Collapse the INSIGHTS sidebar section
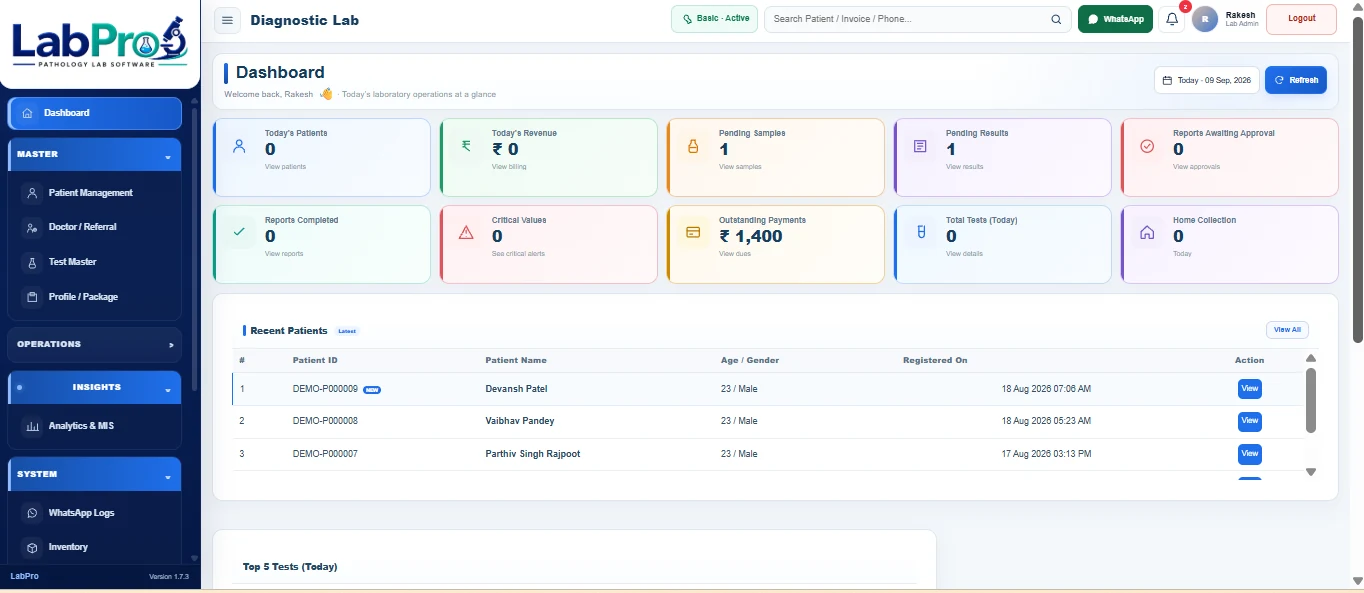Viewport: 1364px width, 593px height. point(94,387)
